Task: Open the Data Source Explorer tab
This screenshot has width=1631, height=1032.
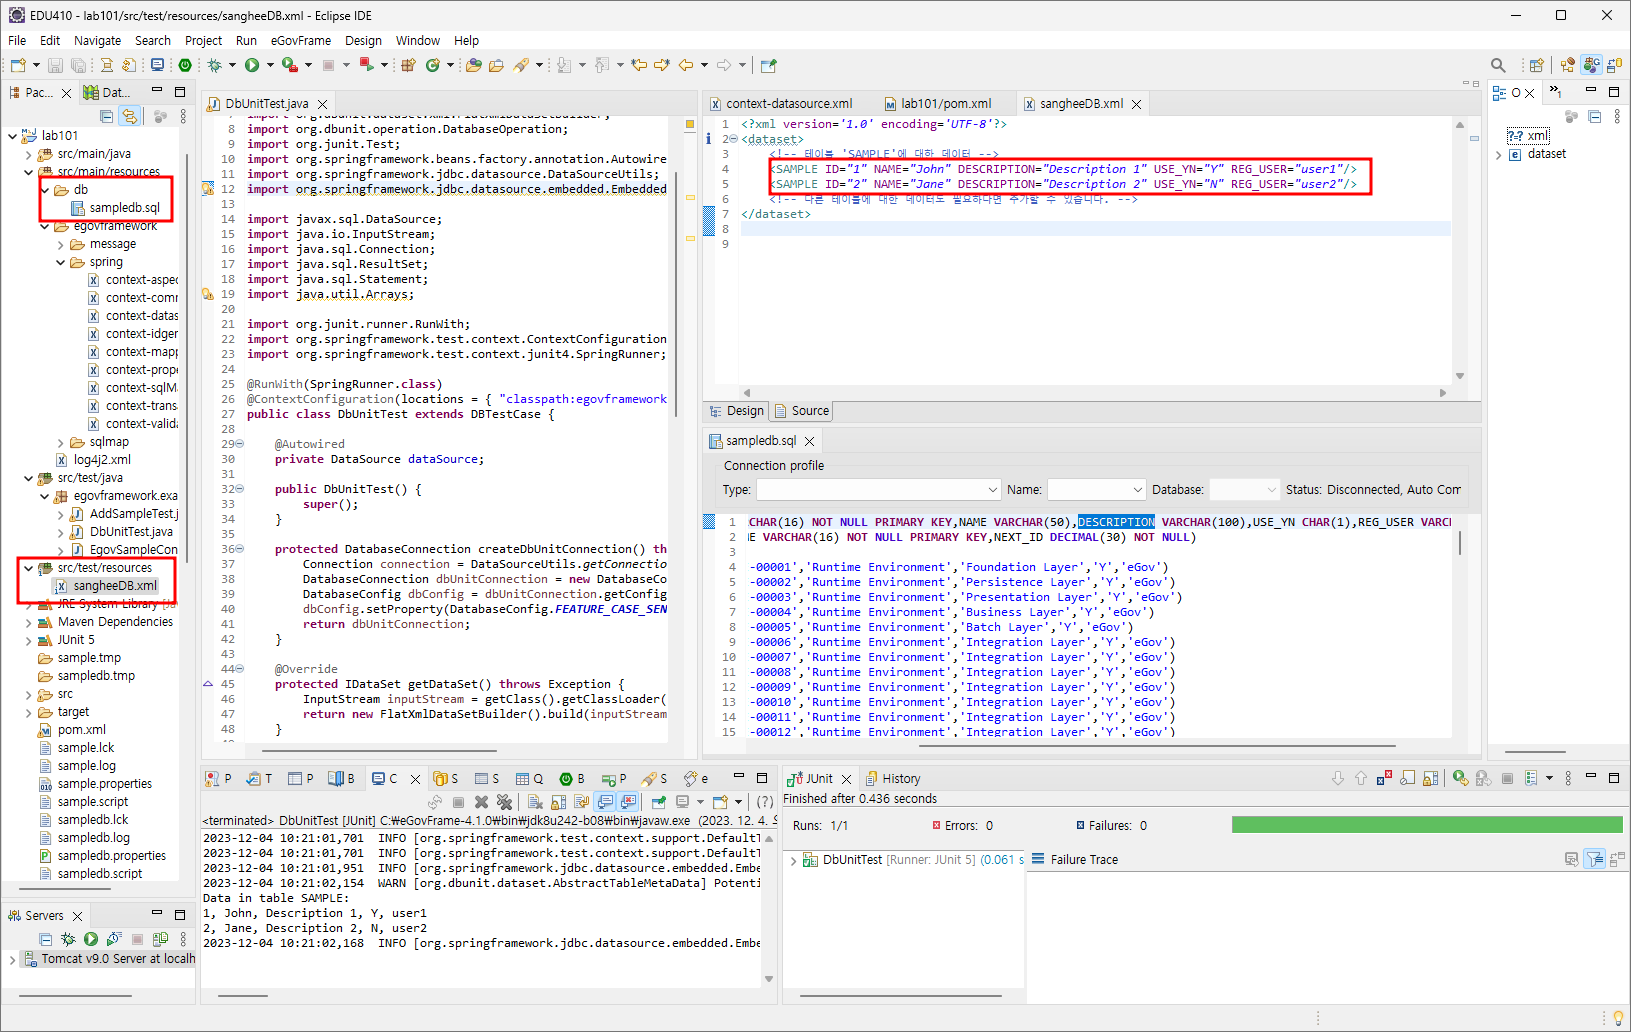Action: point(108,92)
